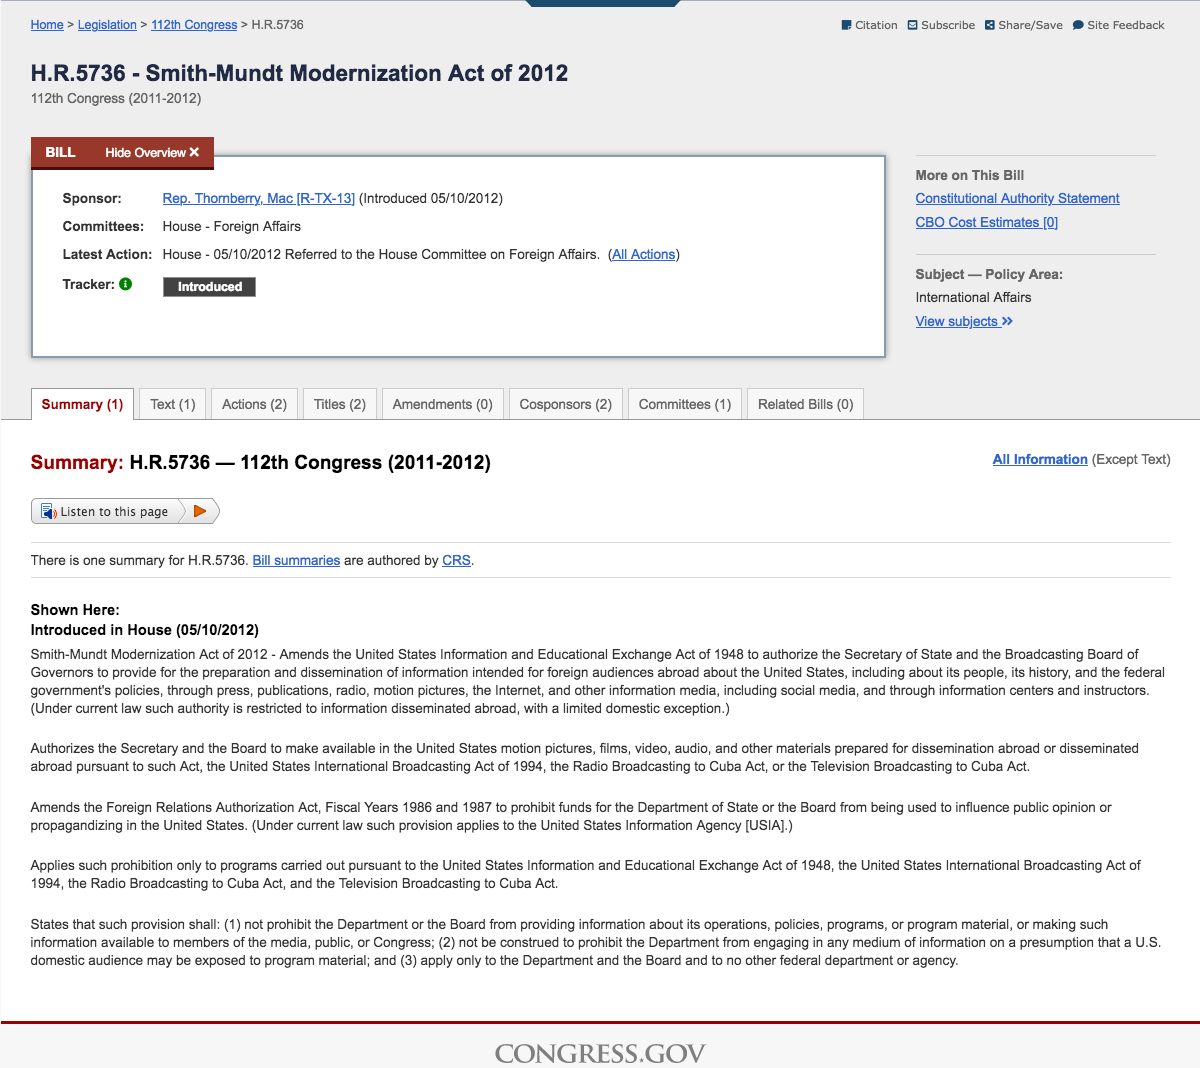Open the Home breadcrumb link

47,25
